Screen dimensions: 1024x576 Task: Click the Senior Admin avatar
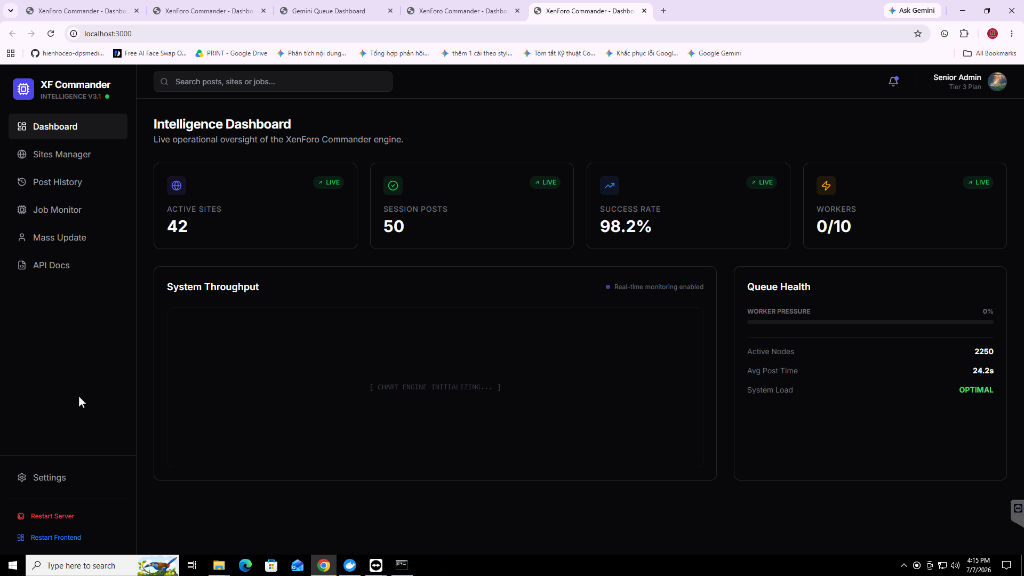997,82
